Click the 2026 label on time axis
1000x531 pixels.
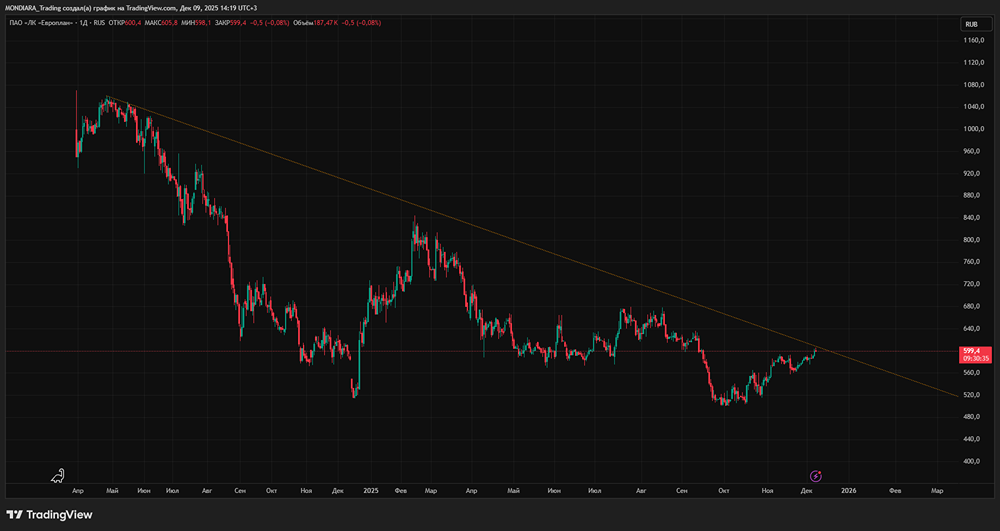click(x=848, y=491)
